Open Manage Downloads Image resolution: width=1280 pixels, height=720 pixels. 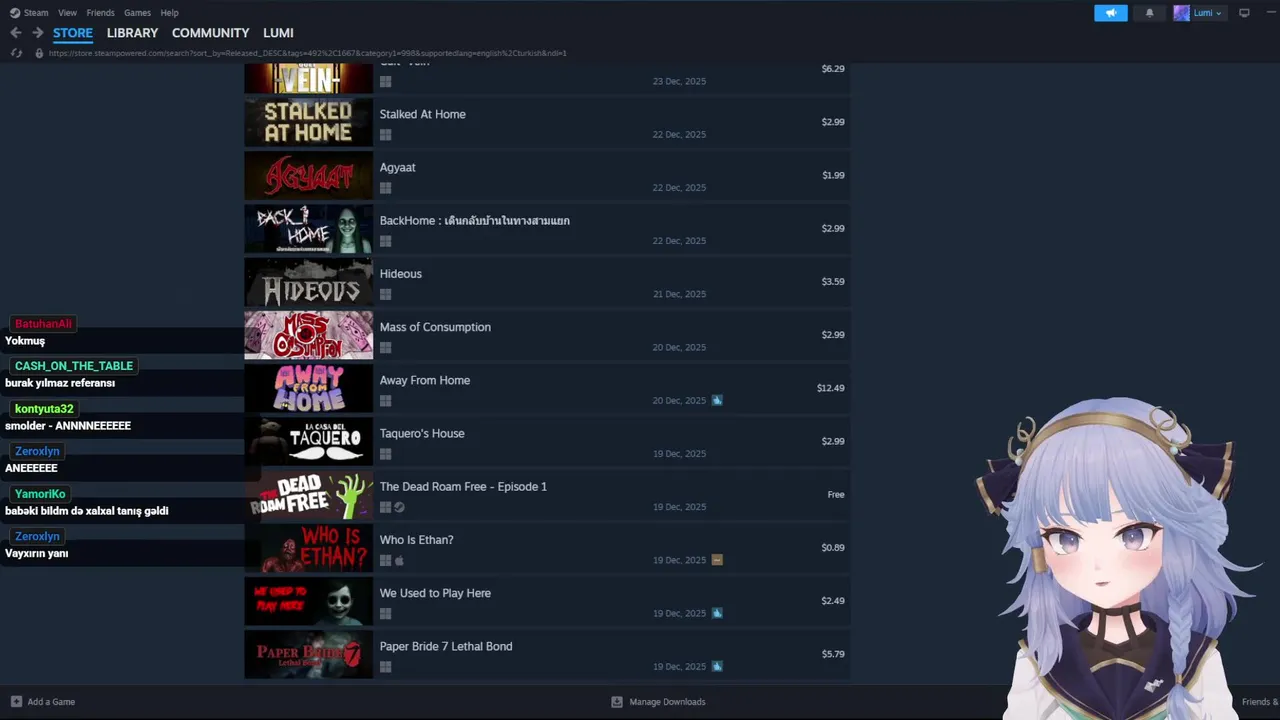click(667, 702)
